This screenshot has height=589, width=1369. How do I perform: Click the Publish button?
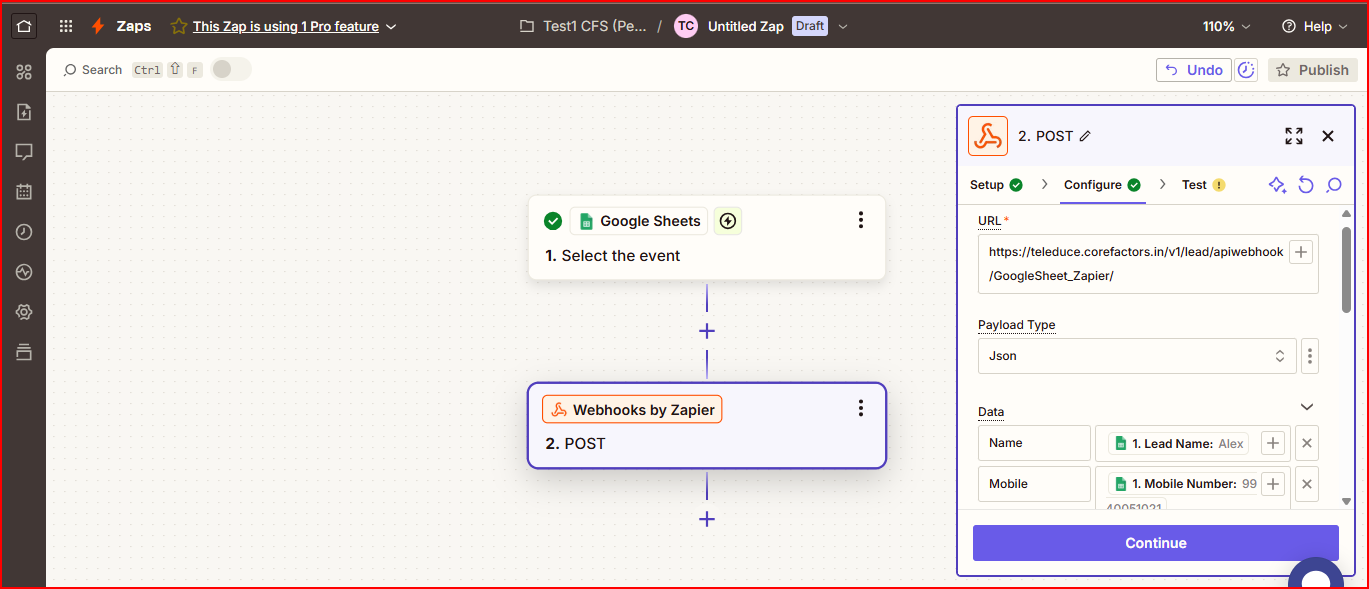point(1313,70)
